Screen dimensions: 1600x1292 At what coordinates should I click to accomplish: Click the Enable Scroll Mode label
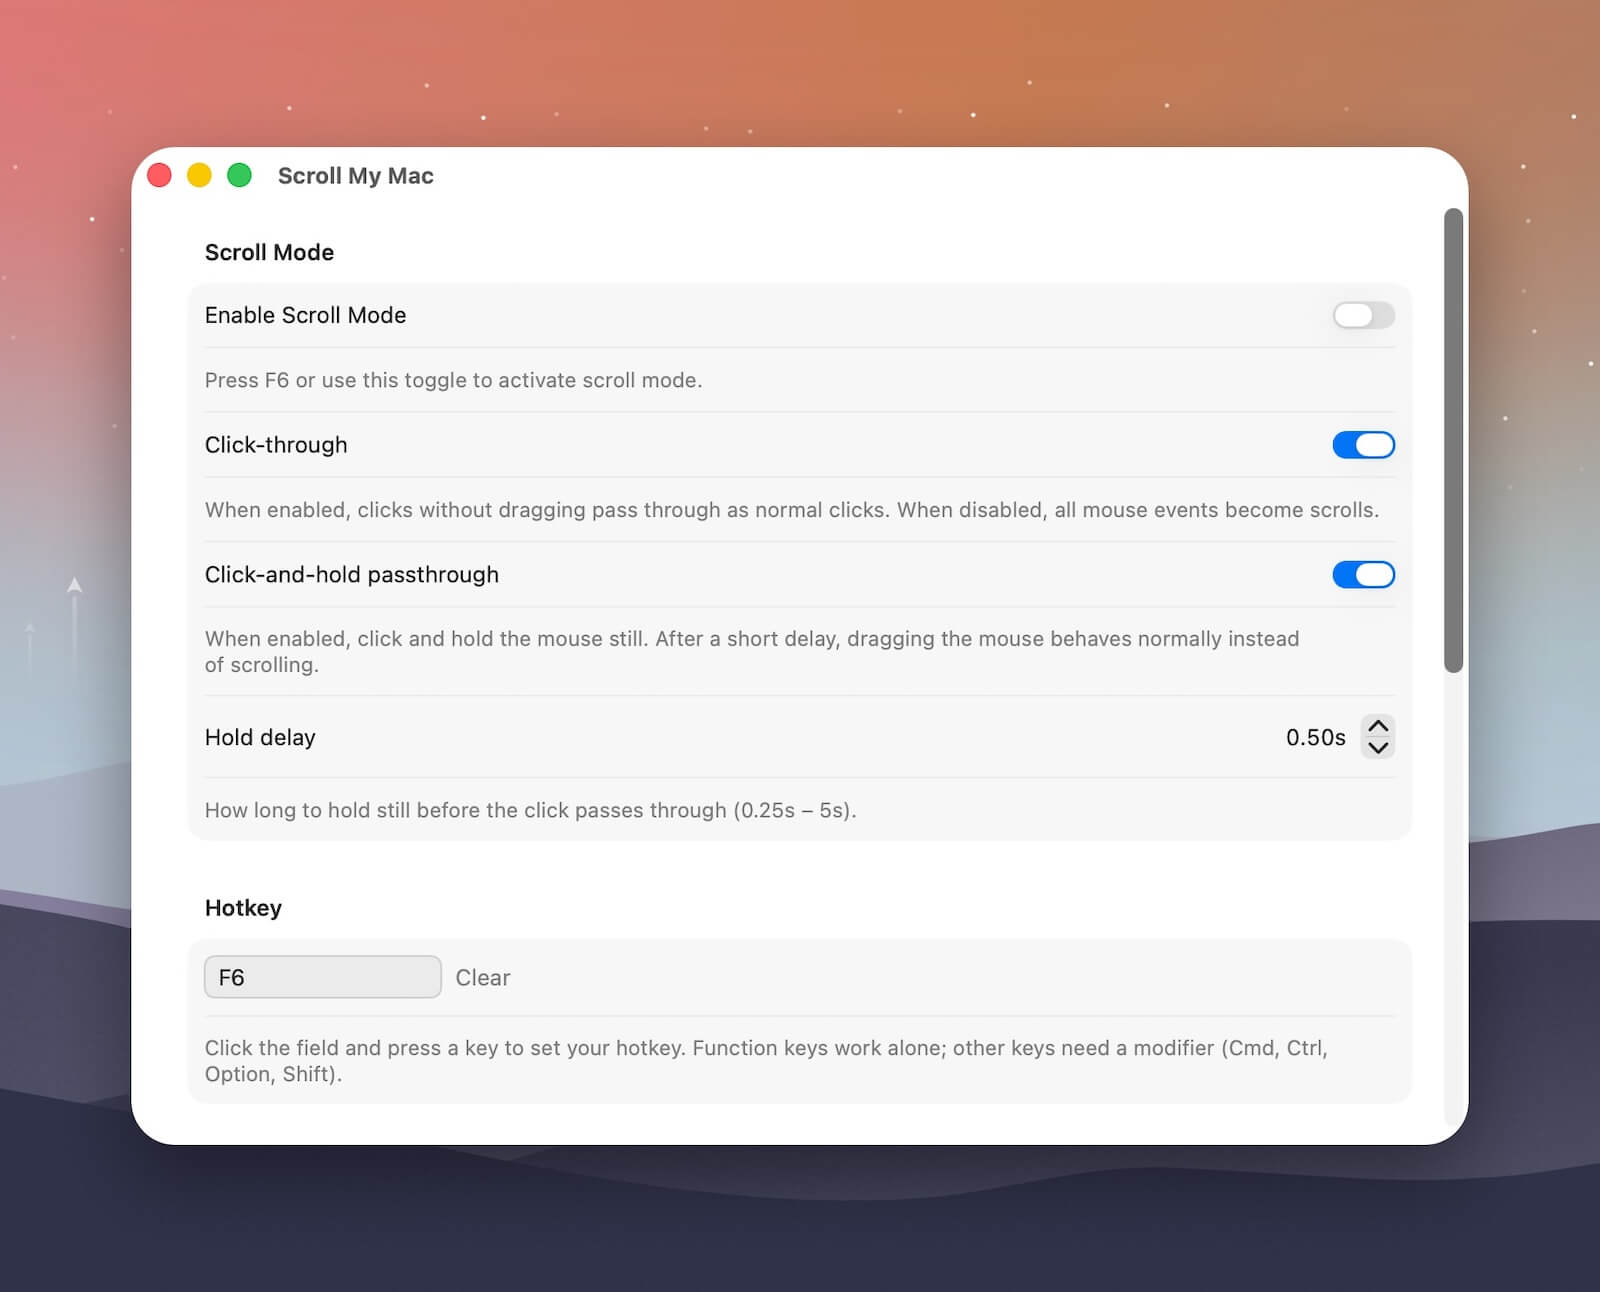tap(305, 315)
